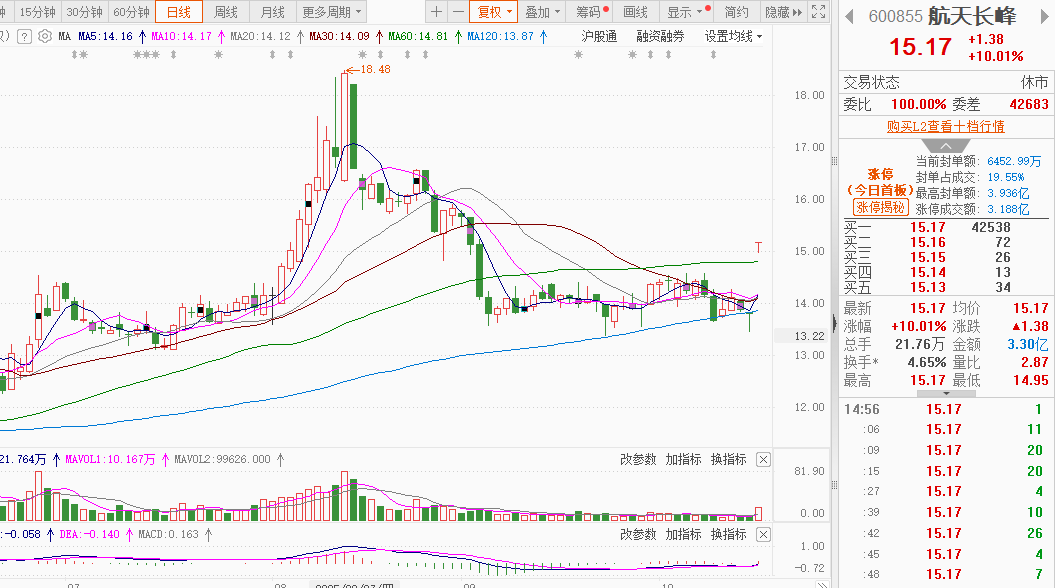Switch to the 15分钟 period tab
This screenshot has width=1055, height=588.
[37, 12]
